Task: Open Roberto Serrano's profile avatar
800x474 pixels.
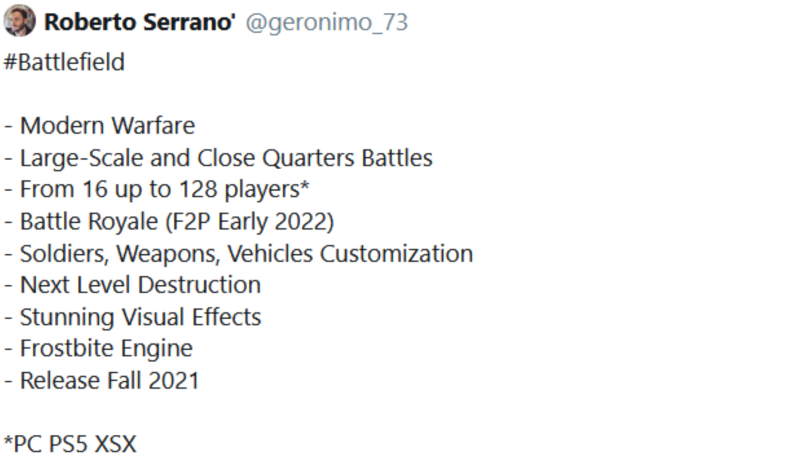Action: 19,21
